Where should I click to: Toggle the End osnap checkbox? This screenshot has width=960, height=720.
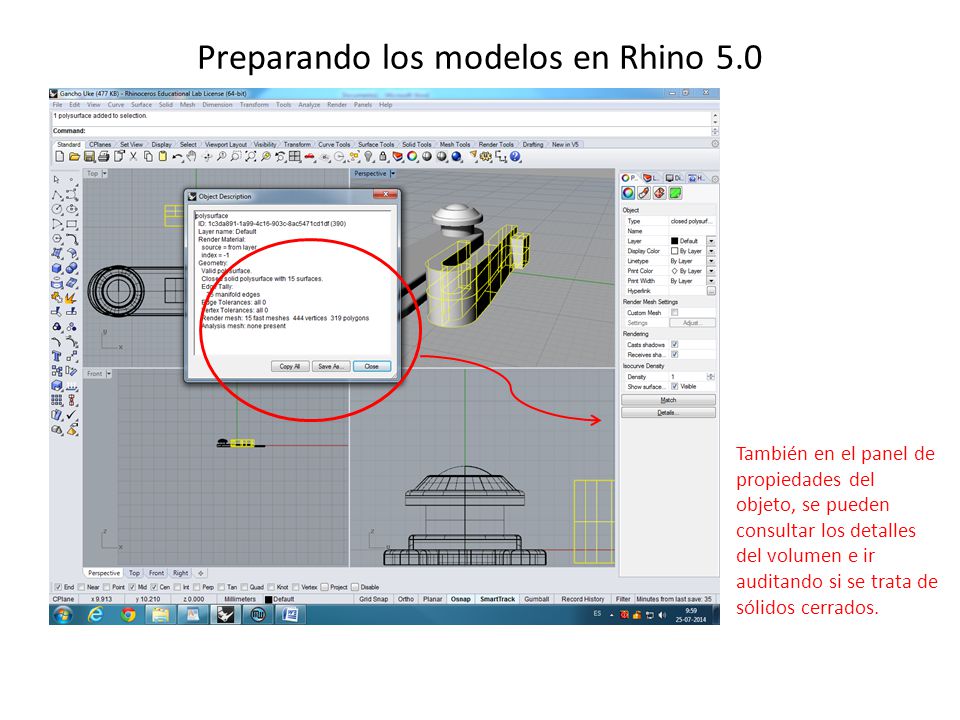(58, 587)
